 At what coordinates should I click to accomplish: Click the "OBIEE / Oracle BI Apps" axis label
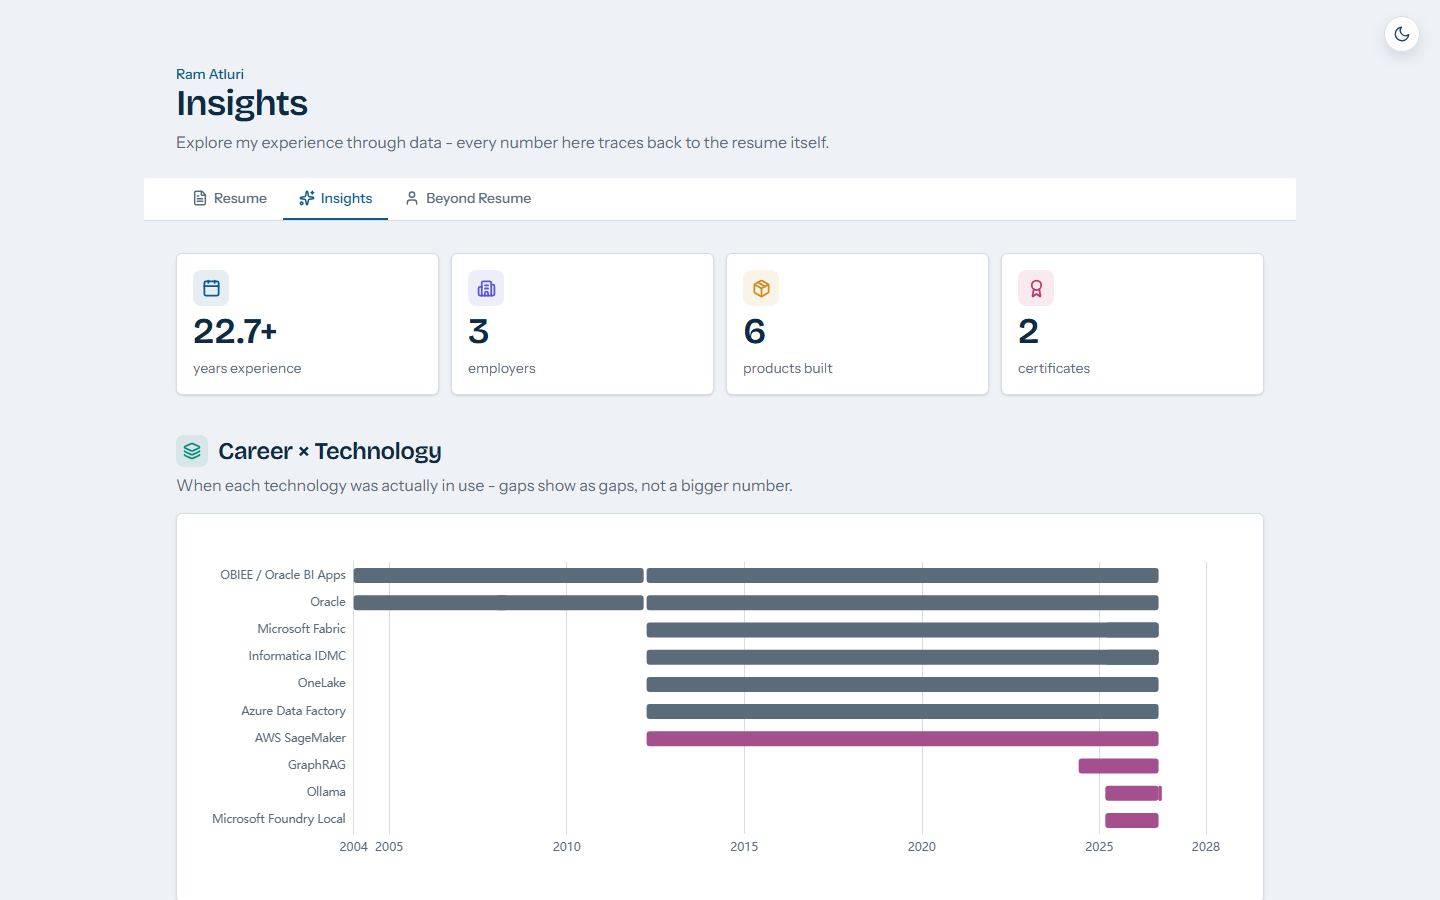coord(283,575)
